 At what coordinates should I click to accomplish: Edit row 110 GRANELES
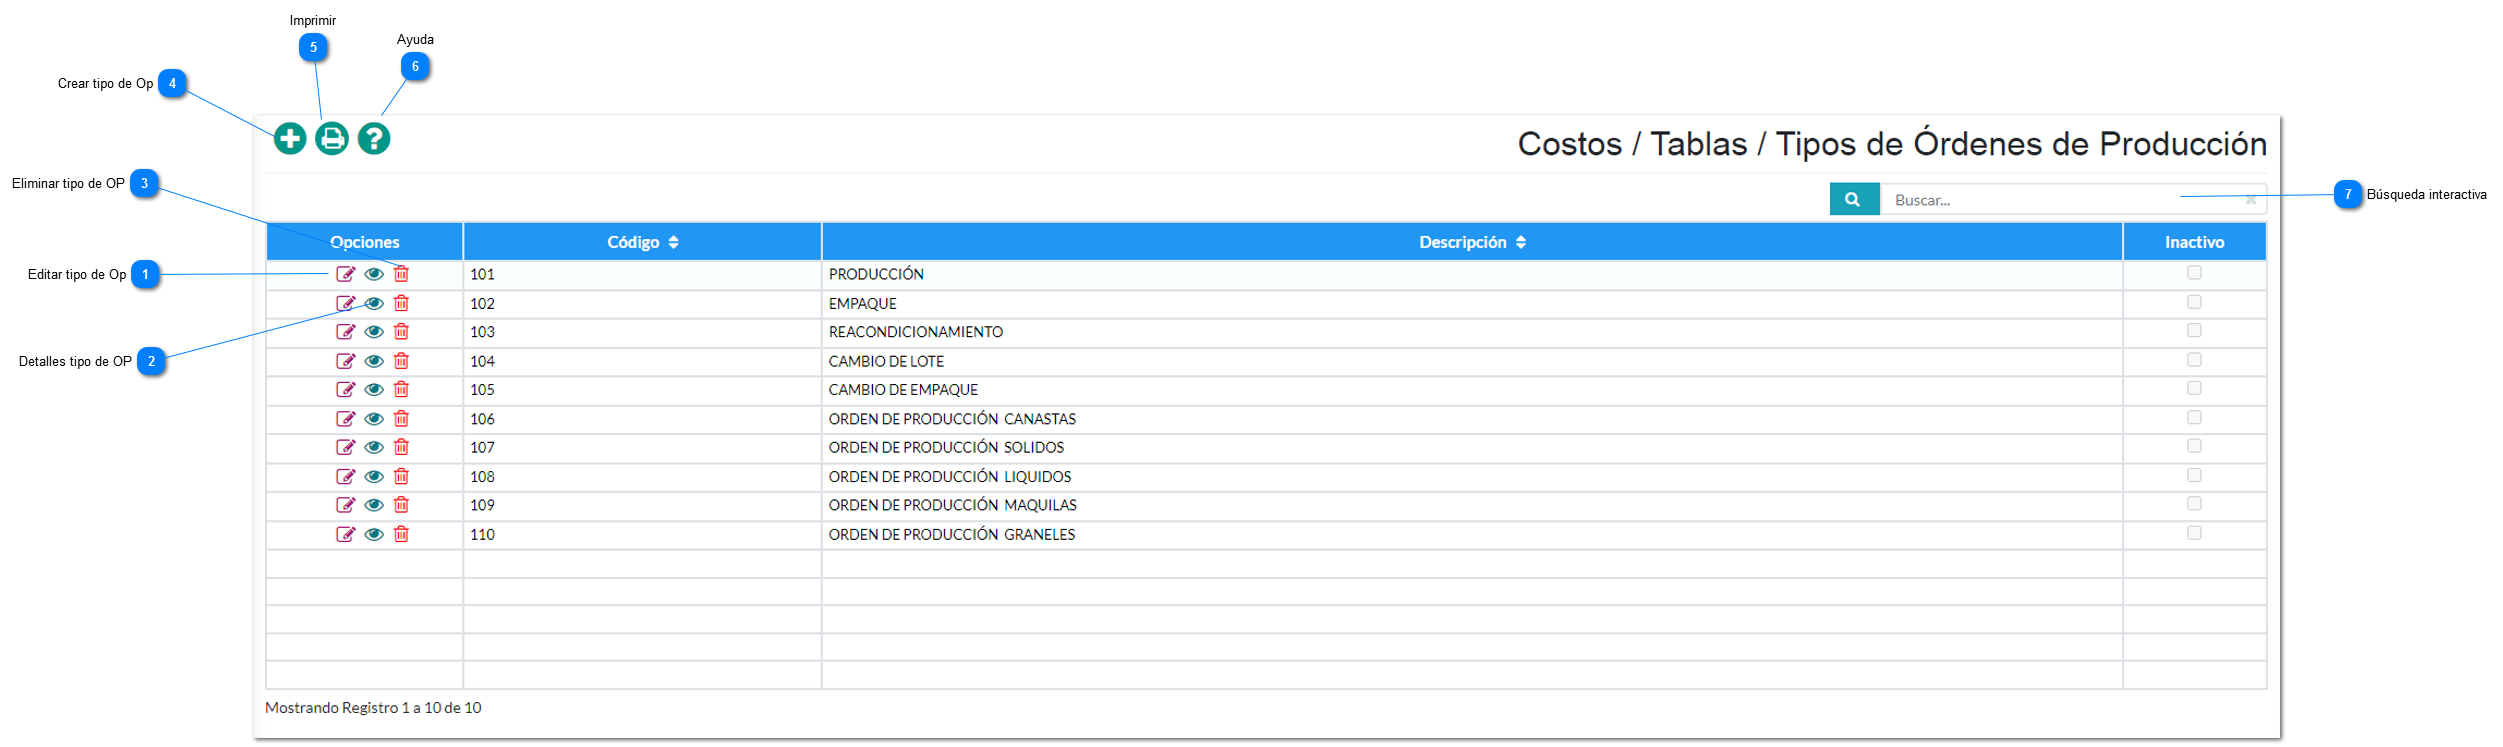pyautogui.click(x=346, y=534)
